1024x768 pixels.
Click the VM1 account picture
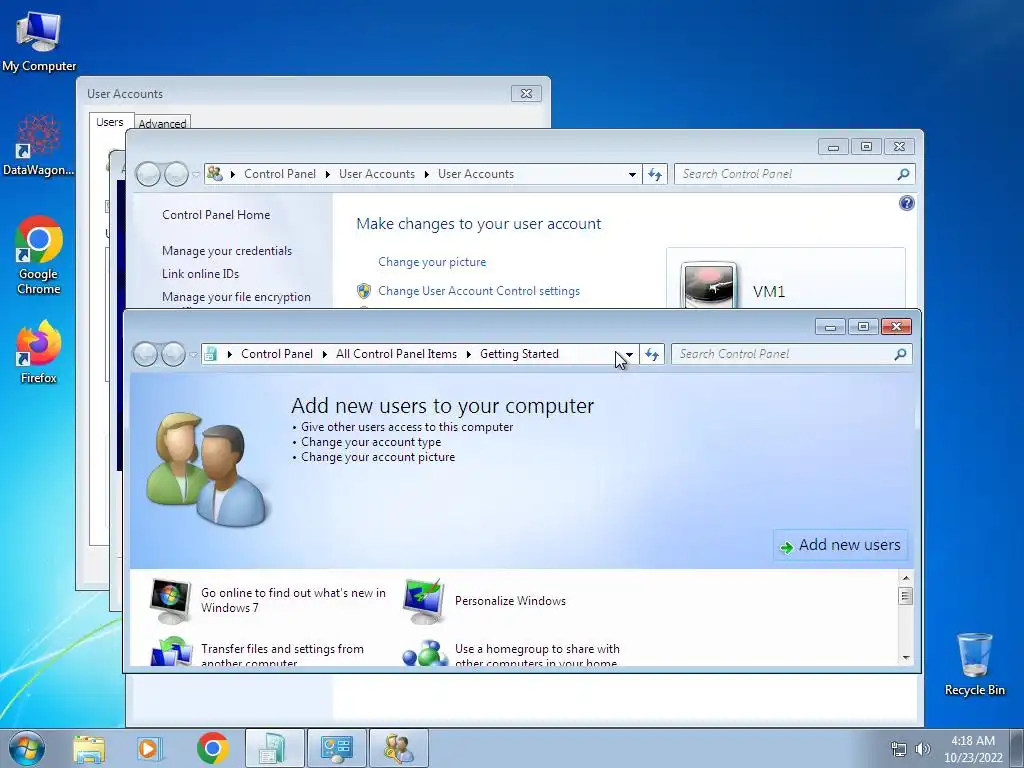tap(709, 285)
